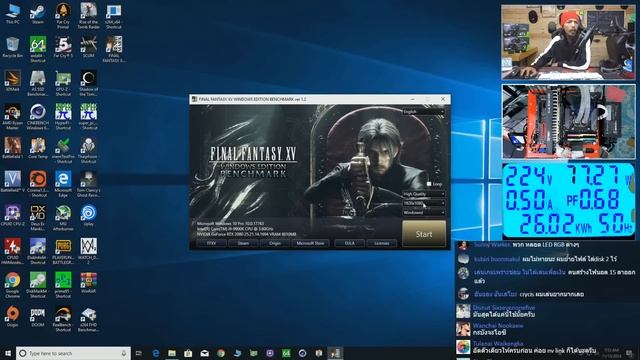Select the Steam desktop shortcut
Image resolution: width=640 pixels, height=360 pixels.
point(38,14)
